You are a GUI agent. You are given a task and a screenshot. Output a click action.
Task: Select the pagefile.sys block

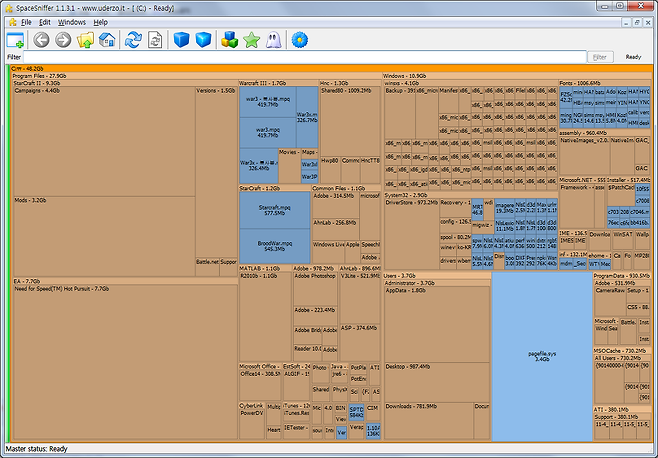coord(542,356)
